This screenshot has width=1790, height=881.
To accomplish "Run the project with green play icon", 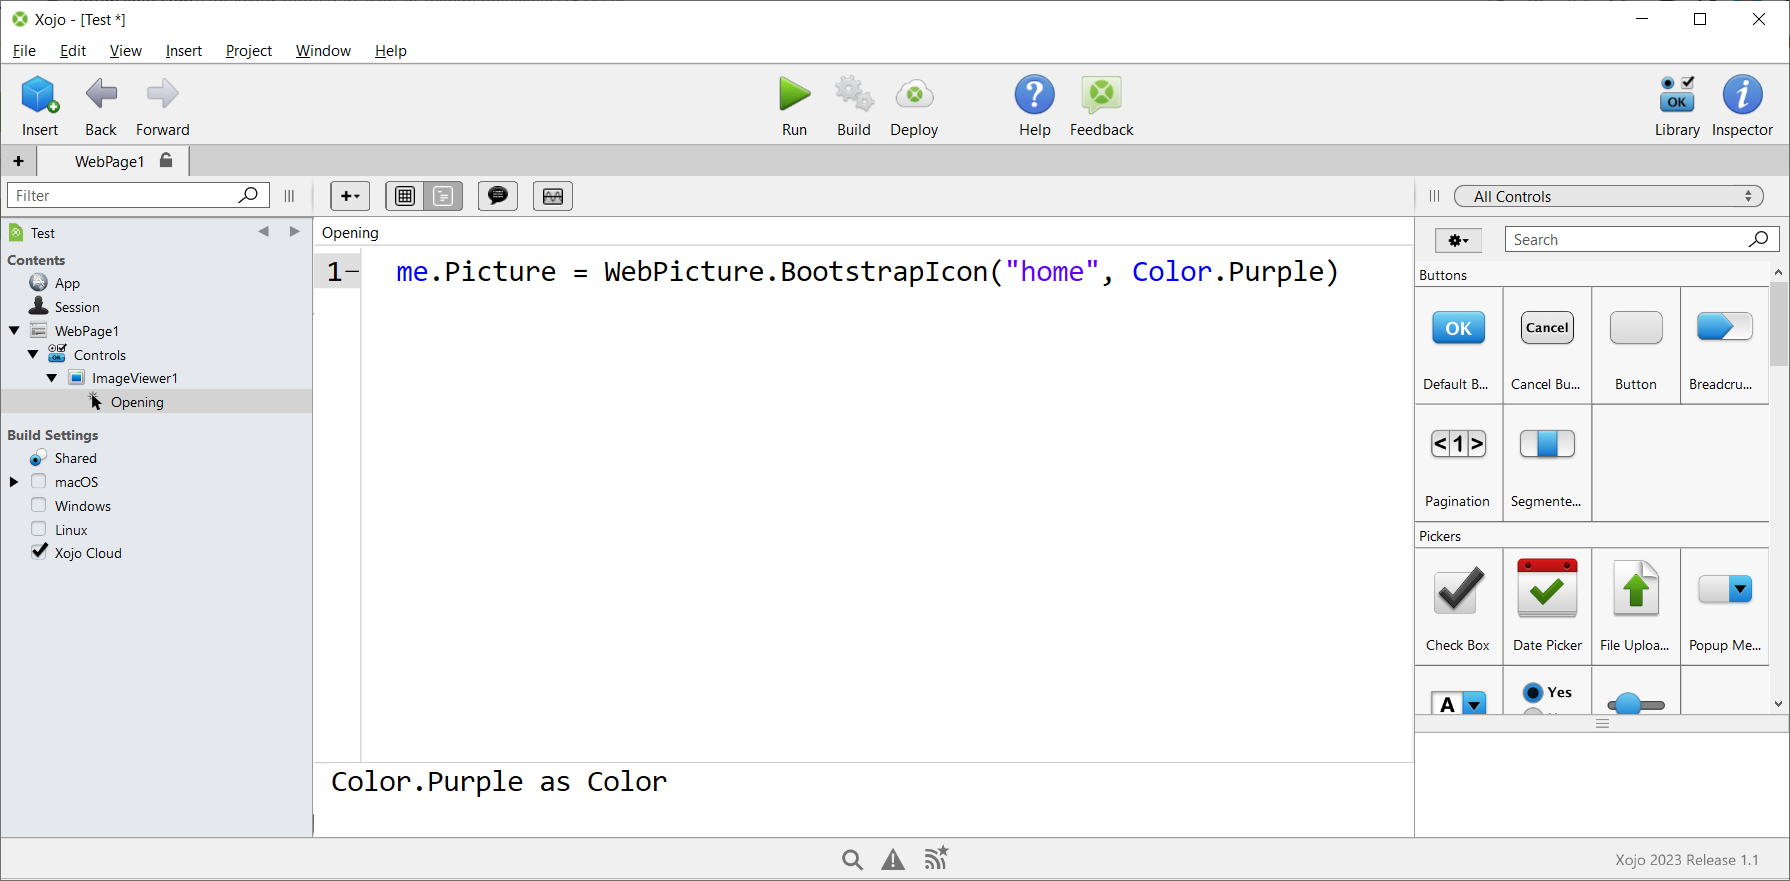I will coord(795,94).
